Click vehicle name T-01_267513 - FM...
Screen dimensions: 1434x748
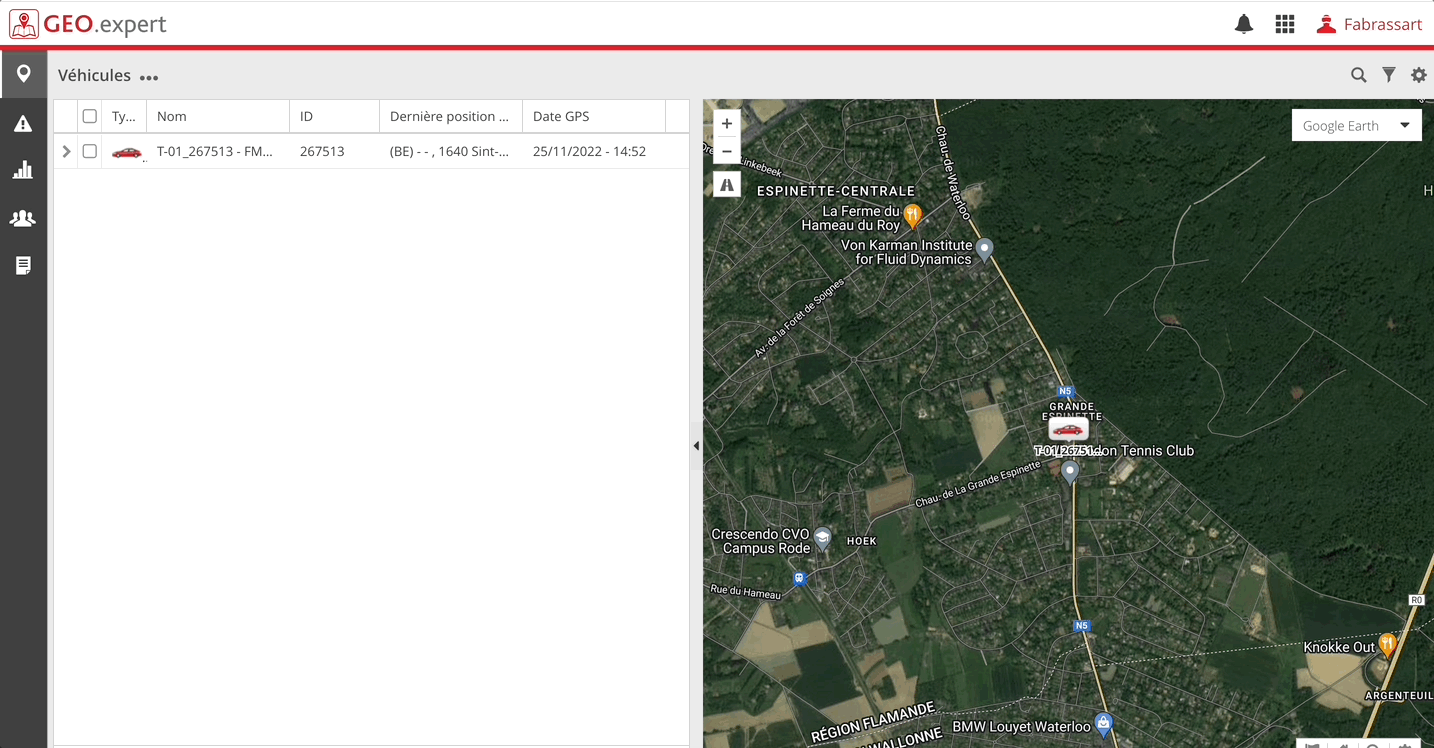coord(215,152)
